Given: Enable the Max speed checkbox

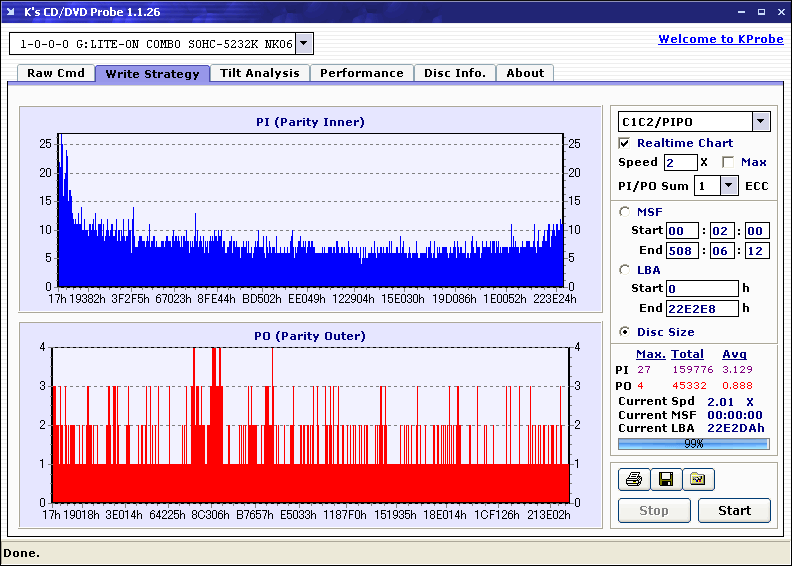Looking at the screenshot, I should 728,162.
